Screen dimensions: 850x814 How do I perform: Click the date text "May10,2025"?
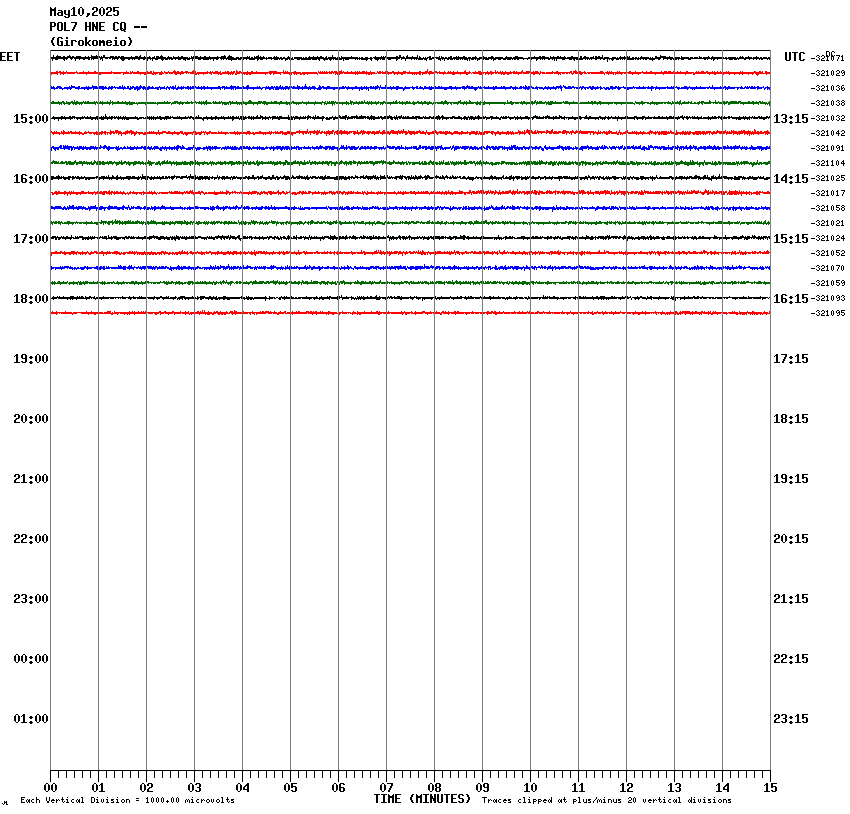(85, 12)
